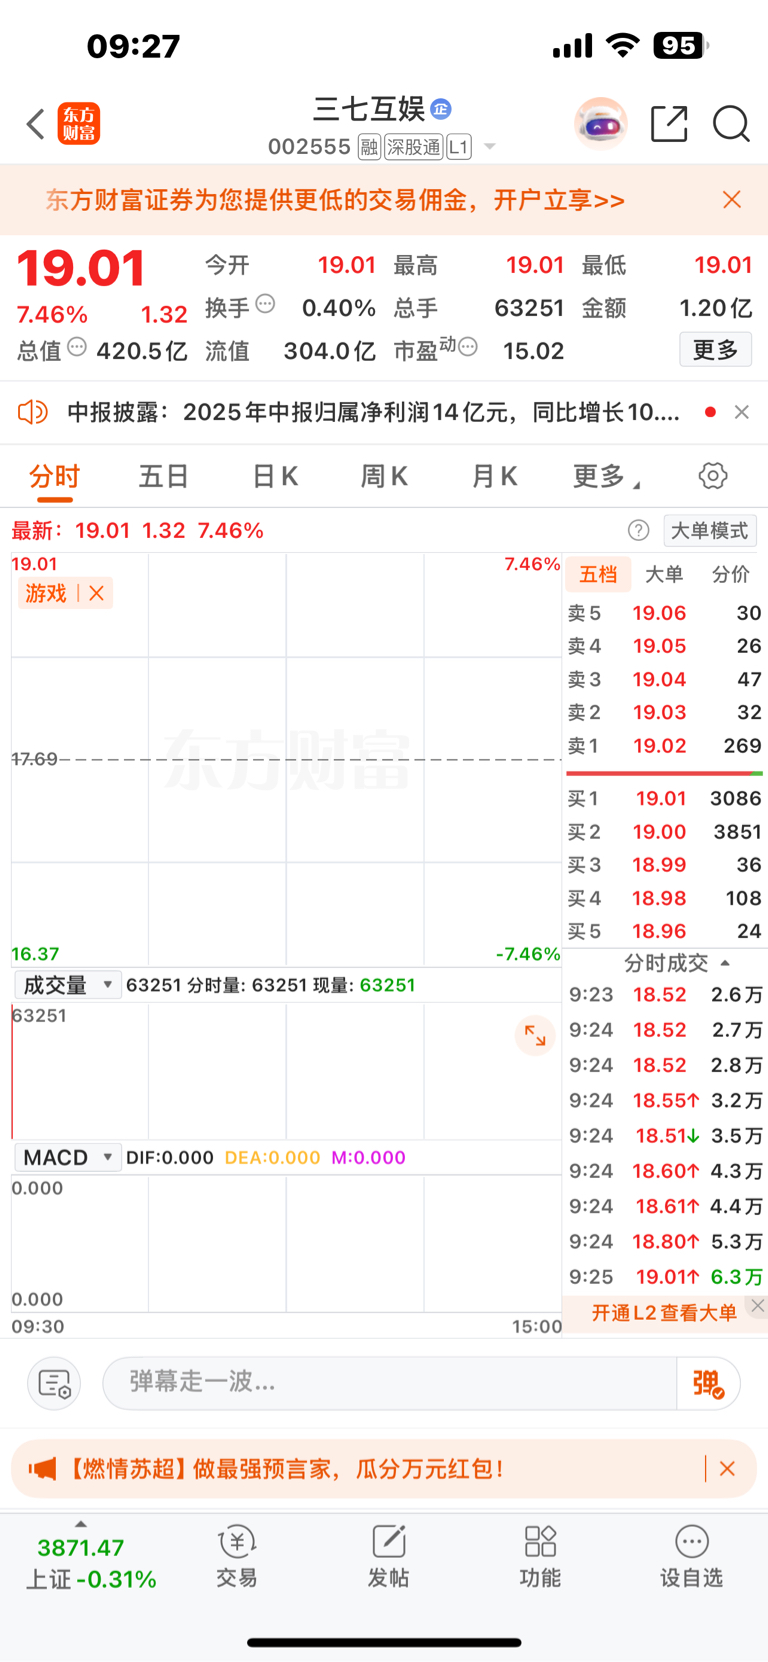768x1662 pixels.
Task: Open 东方财富证券 account opening promo link
Action: [335, 200]
